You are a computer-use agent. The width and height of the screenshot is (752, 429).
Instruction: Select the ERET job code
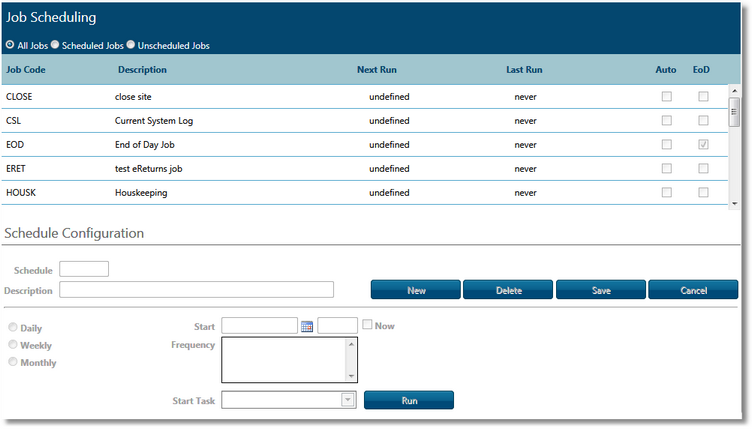(16, 168)
